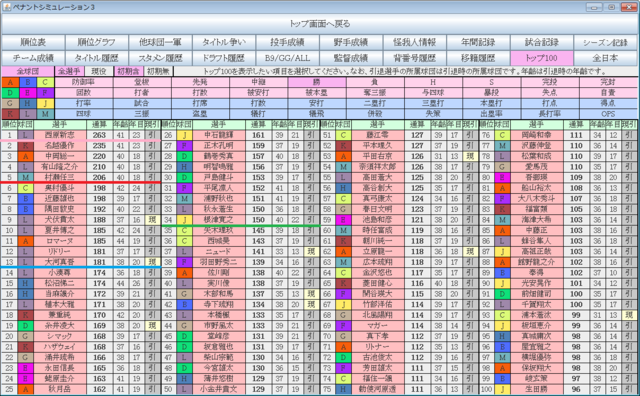Toggle the 全球団 all-teams filter
640x396 pixels.
(28, 71)
